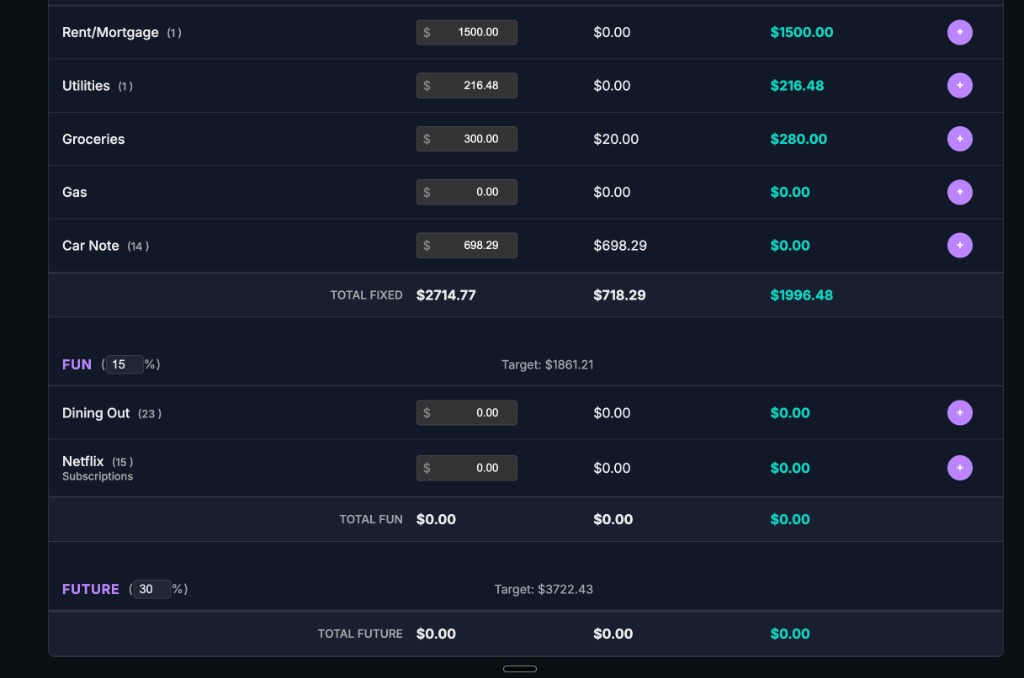Click the plus icon for Dining Out
1024x678 pixels.
tap(959, 413)
